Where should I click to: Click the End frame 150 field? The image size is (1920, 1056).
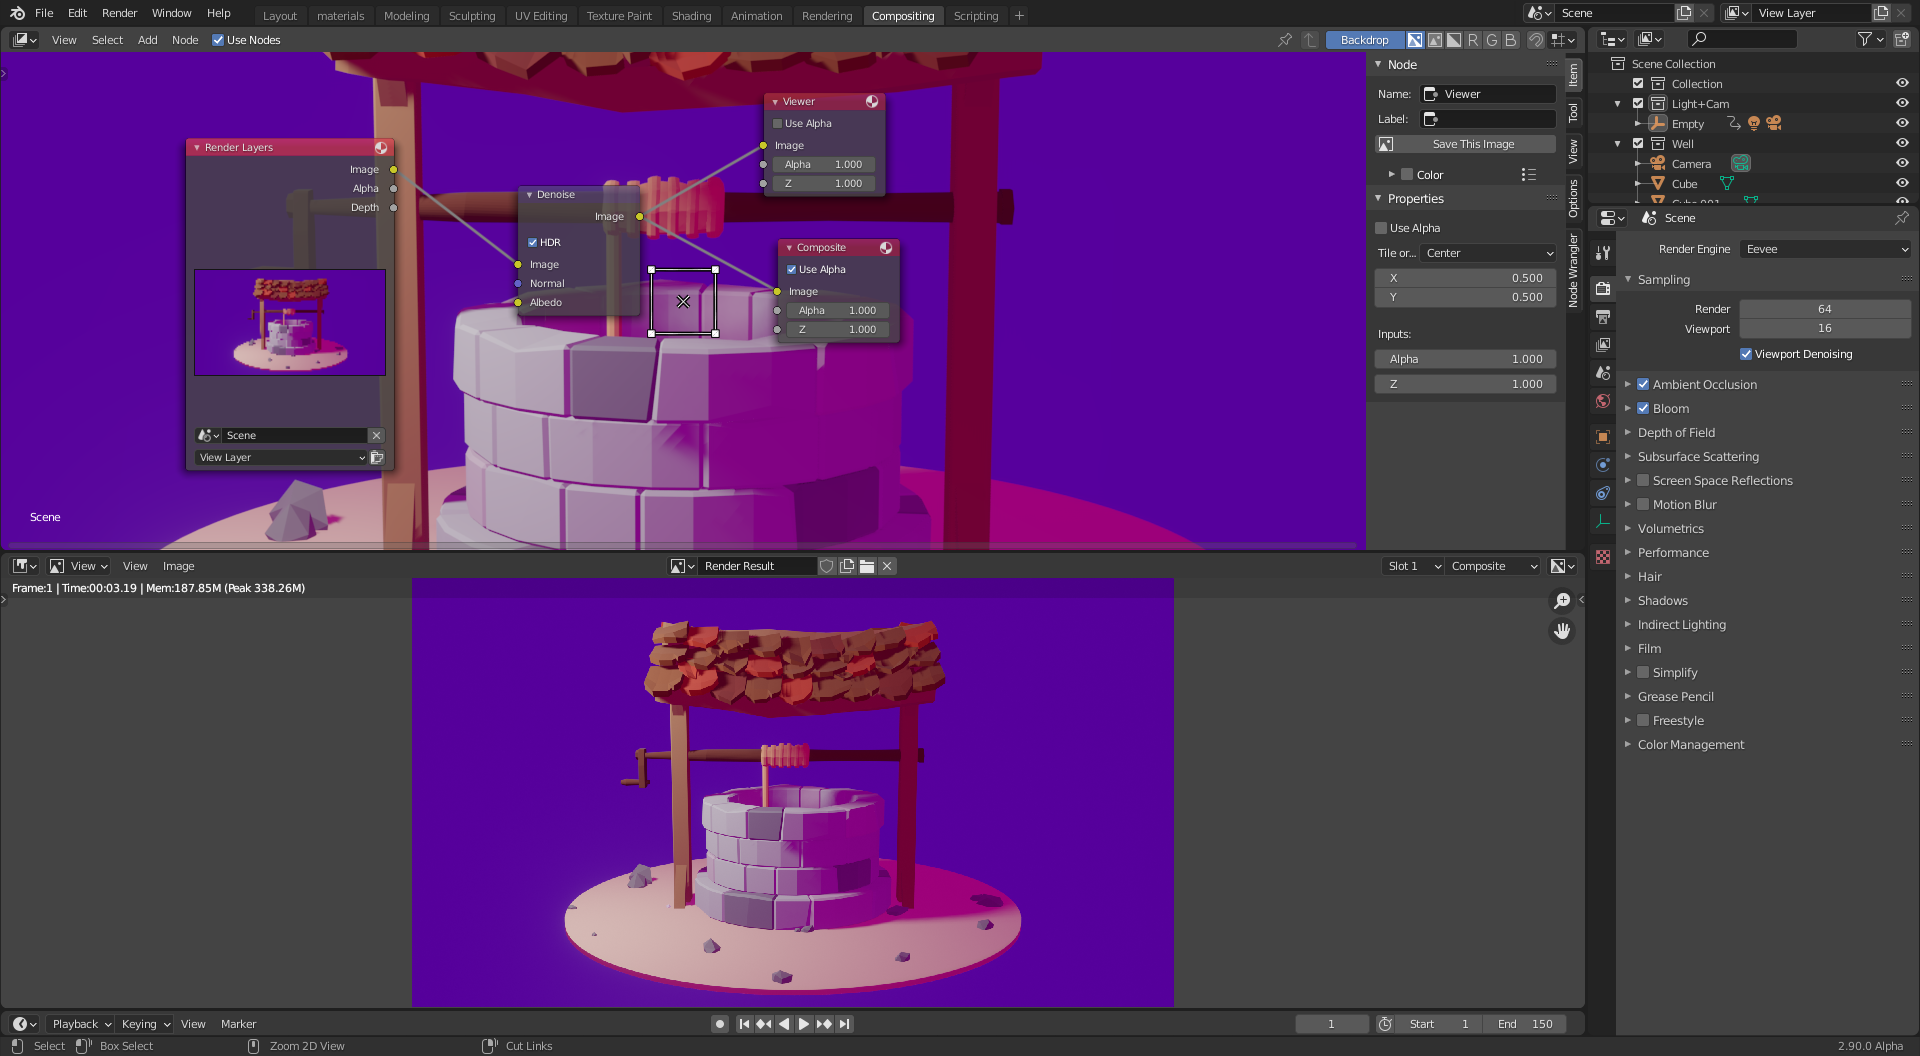click(1526, 1024)
